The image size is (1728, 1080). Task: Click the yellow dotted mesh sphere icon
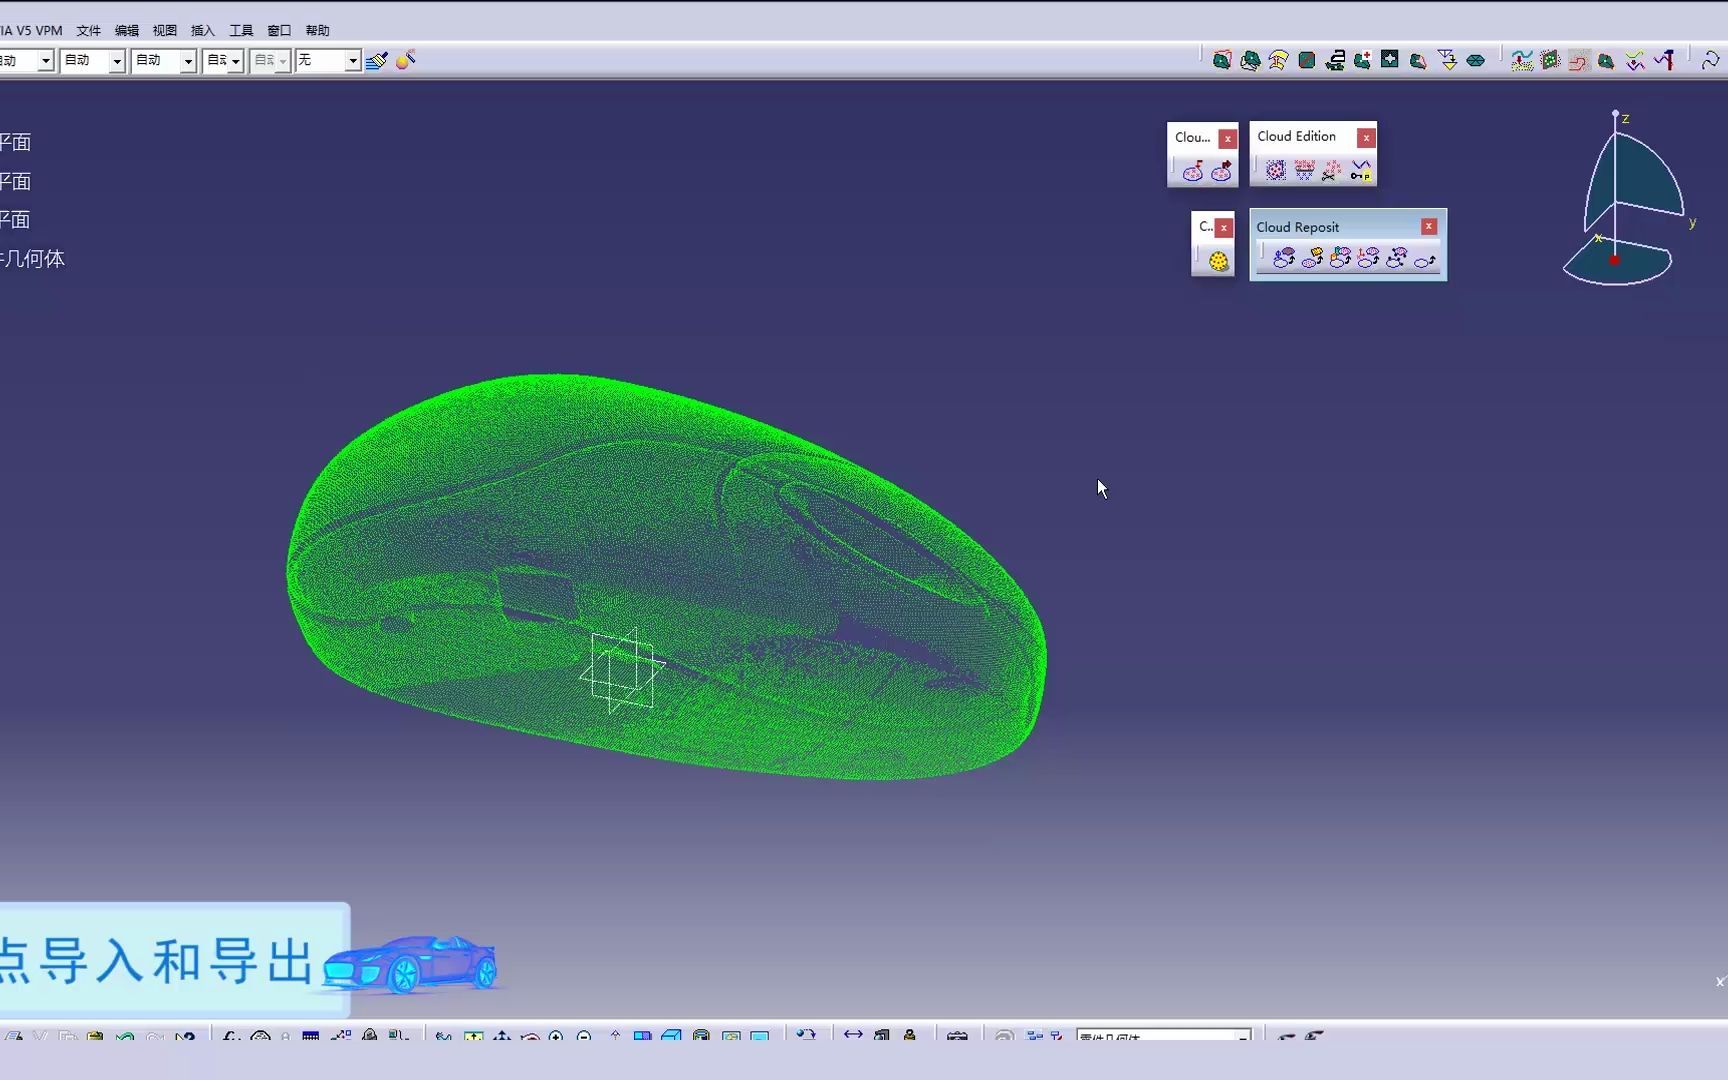[1218, 261]
